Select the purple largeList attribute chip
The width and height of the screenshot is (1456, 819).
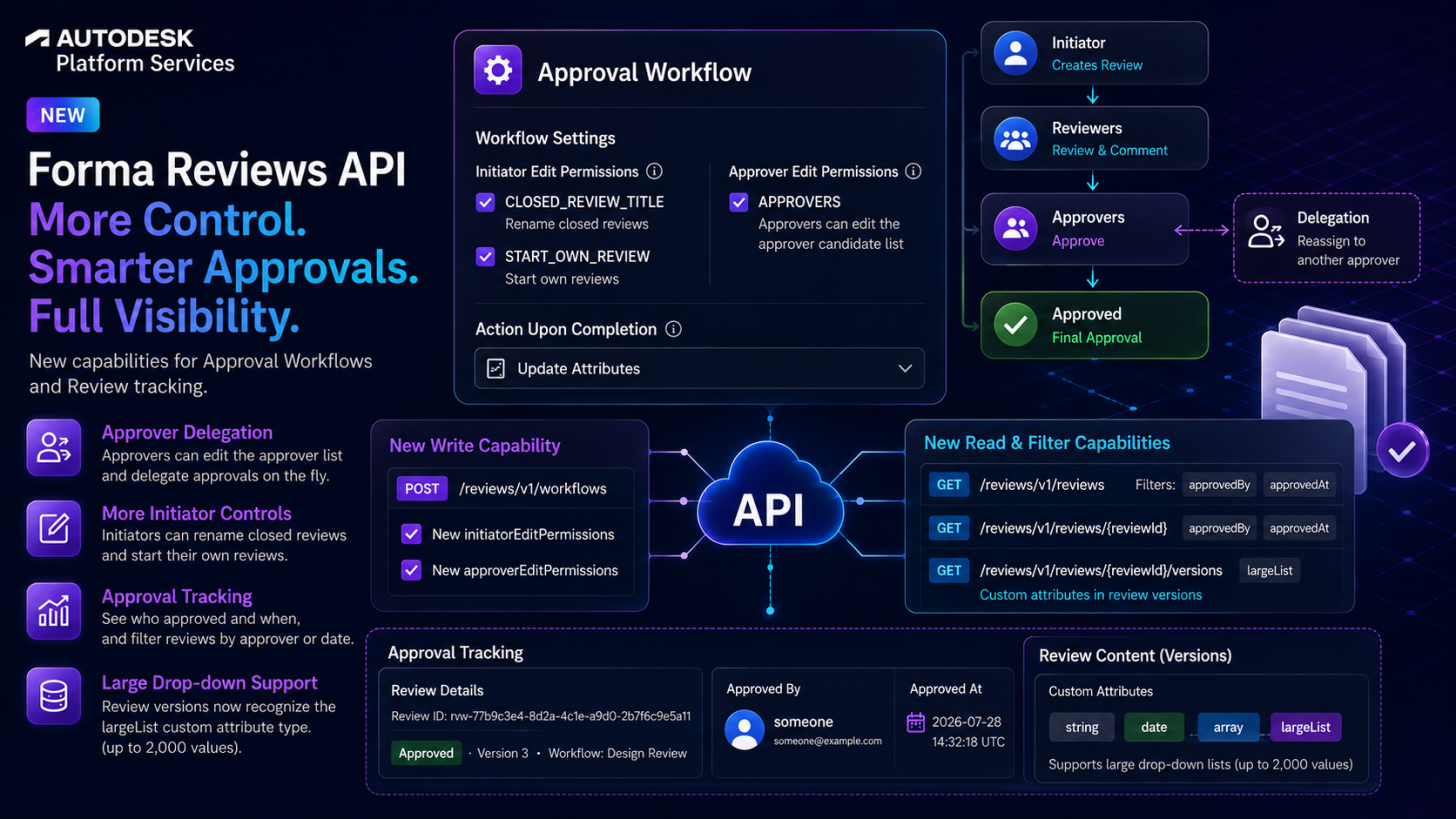tap(1306, 727)
